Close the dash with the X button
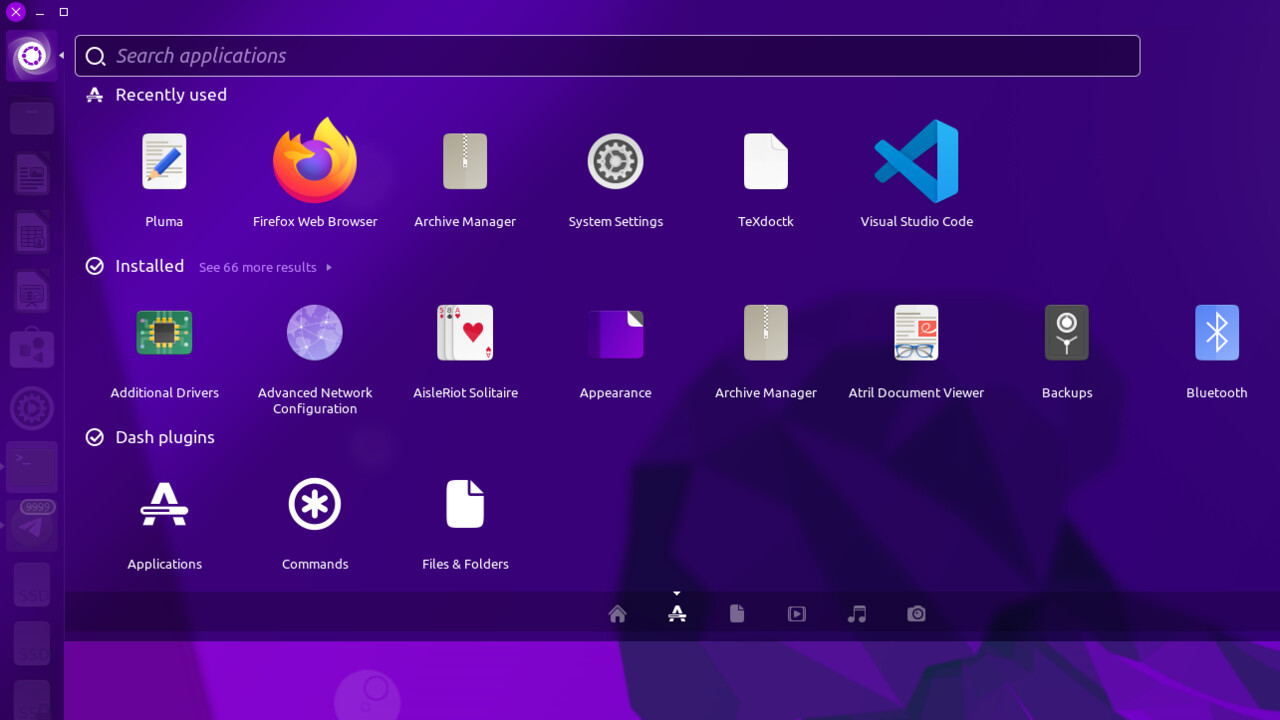1280x720 pixels. coord(16,12)
